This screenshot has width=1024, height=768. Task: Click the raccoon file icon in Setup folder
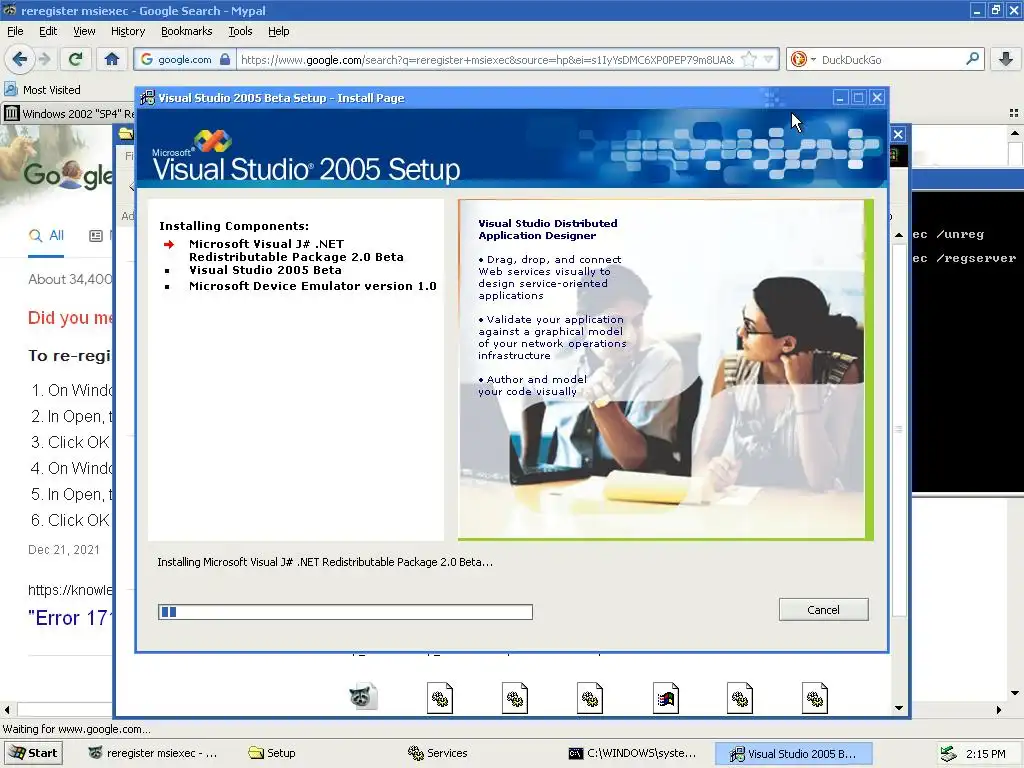363,697
